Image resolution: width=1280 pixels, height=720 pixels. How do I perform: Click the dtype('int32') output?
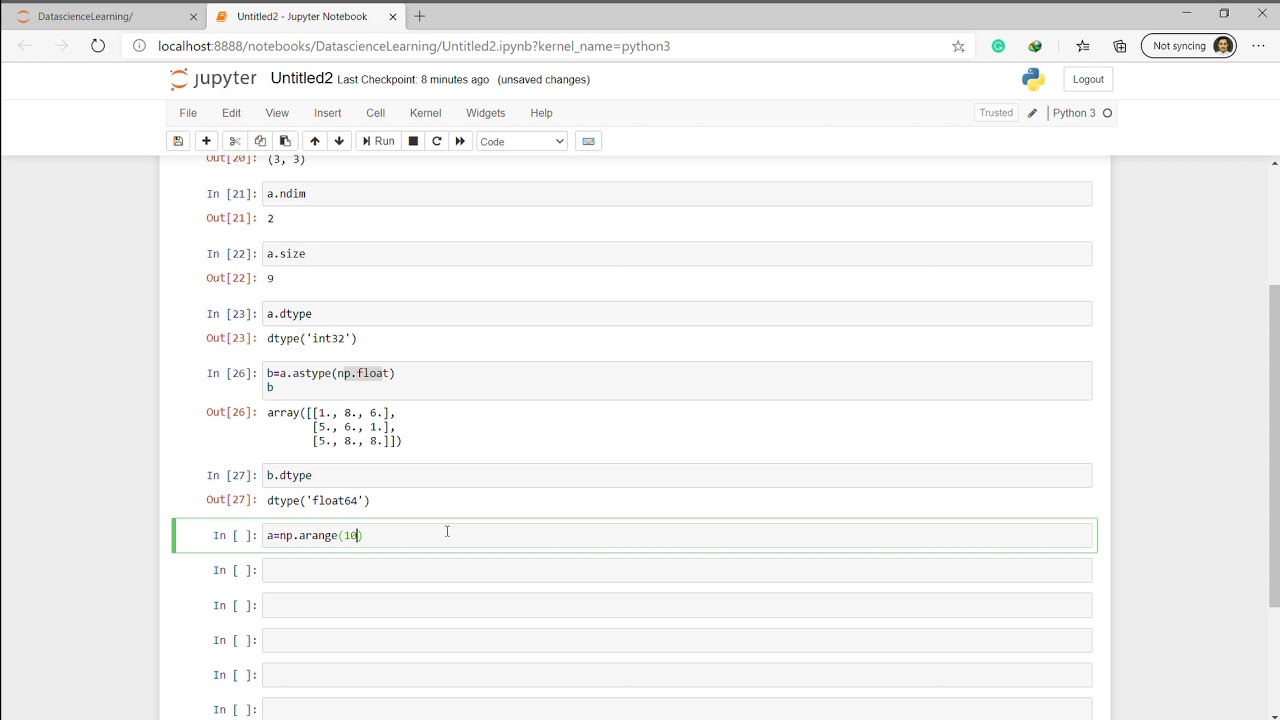(x=312, y=338)
